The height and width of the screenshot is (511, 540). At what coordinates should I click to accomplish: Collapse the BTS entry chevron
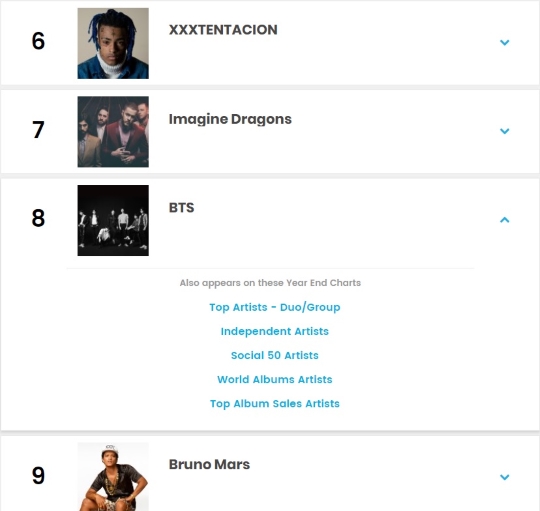(x=504, y=220)
